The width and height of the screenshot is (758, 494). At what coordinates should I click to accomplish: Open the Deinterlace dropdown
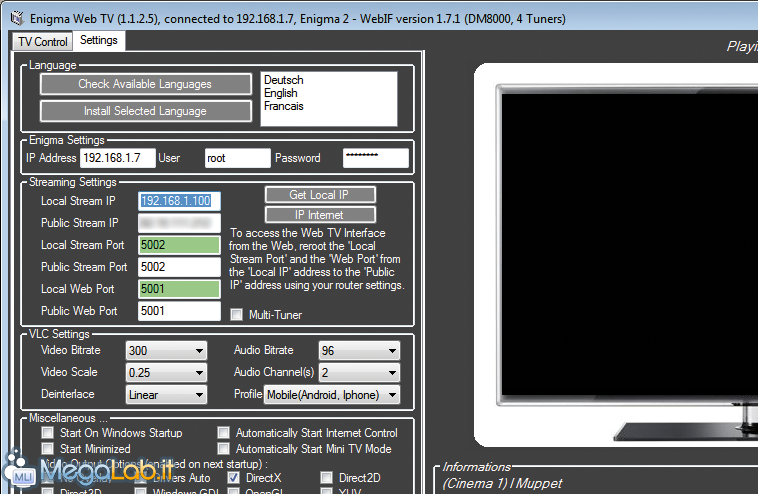tap(166, 395)
